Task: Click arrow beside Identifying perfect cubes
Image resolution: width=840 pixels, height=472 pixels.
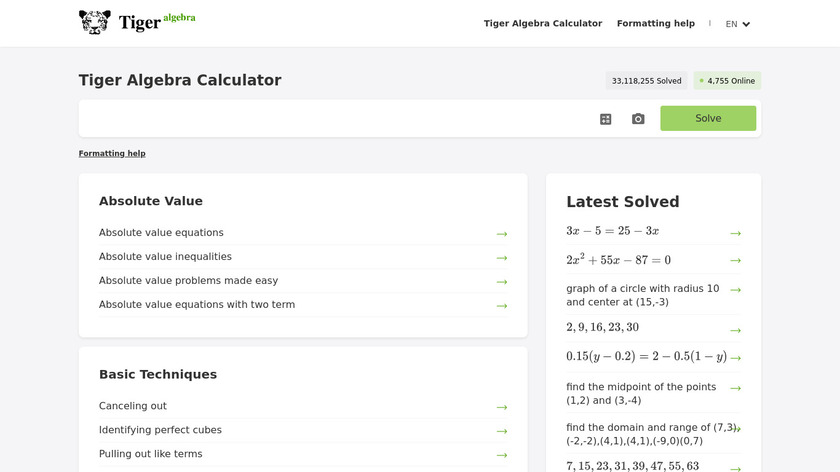Action: click(x=502, y=431)
